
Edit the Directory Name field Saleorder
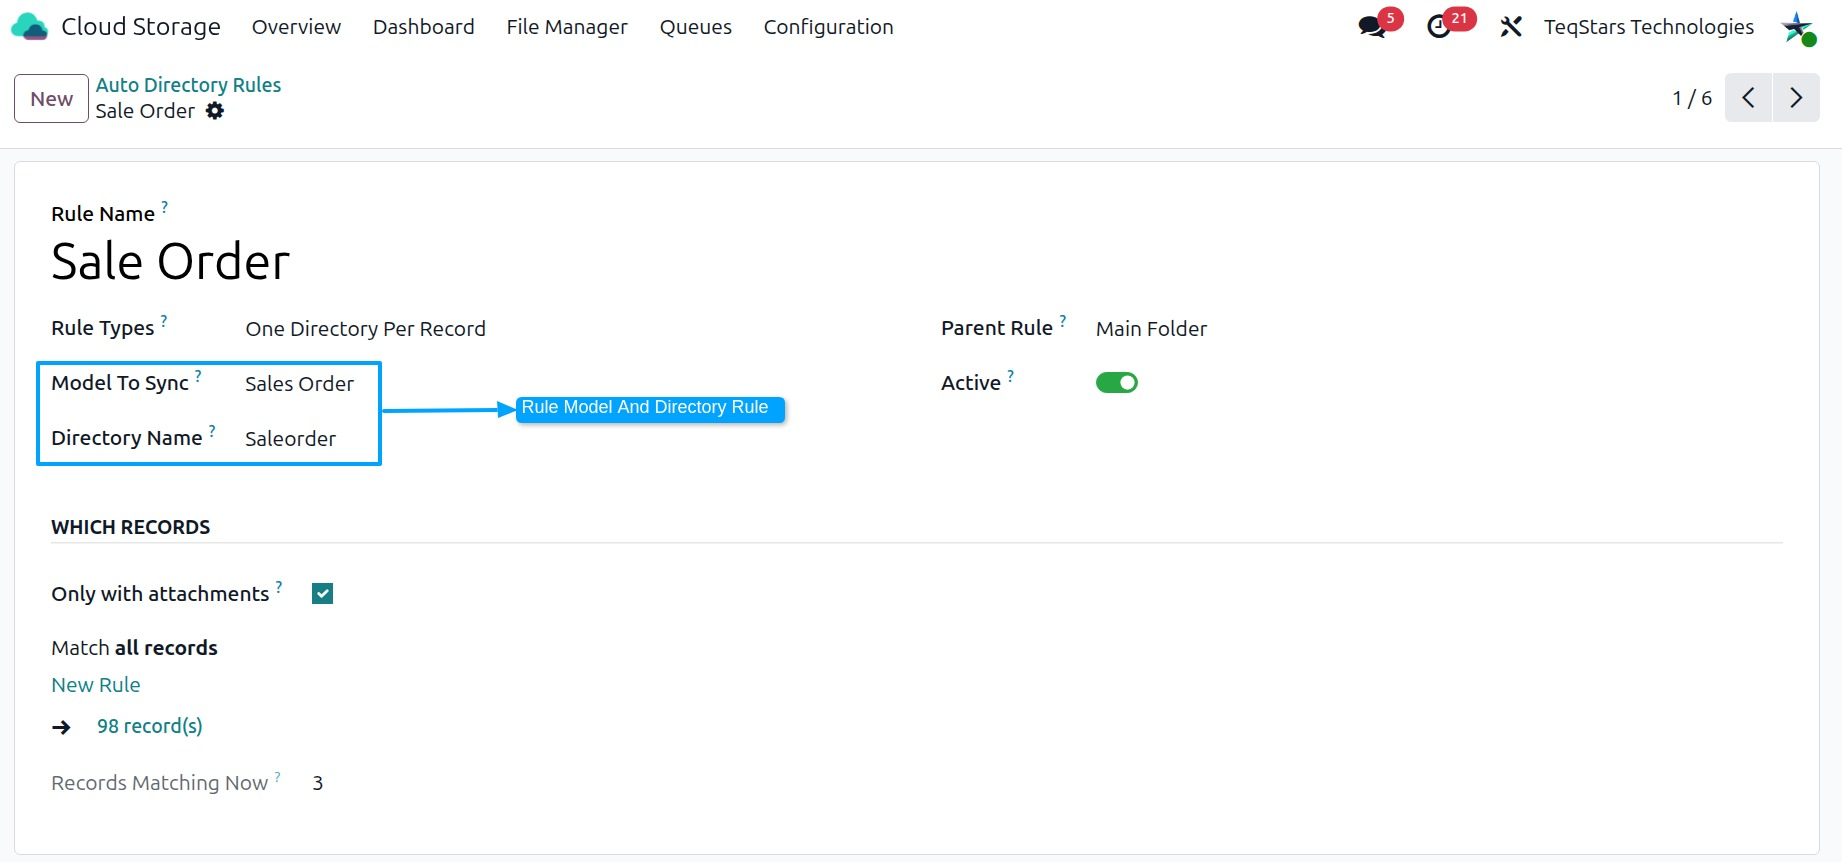[x=291, y=439]
